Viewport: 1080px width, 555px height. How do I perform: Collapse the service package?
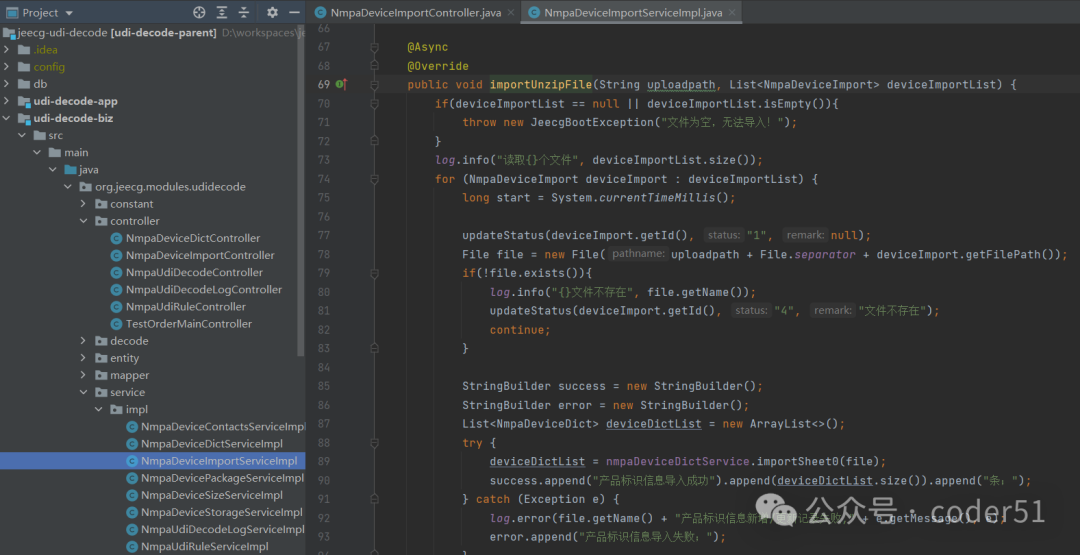click(x=83, y=392)
